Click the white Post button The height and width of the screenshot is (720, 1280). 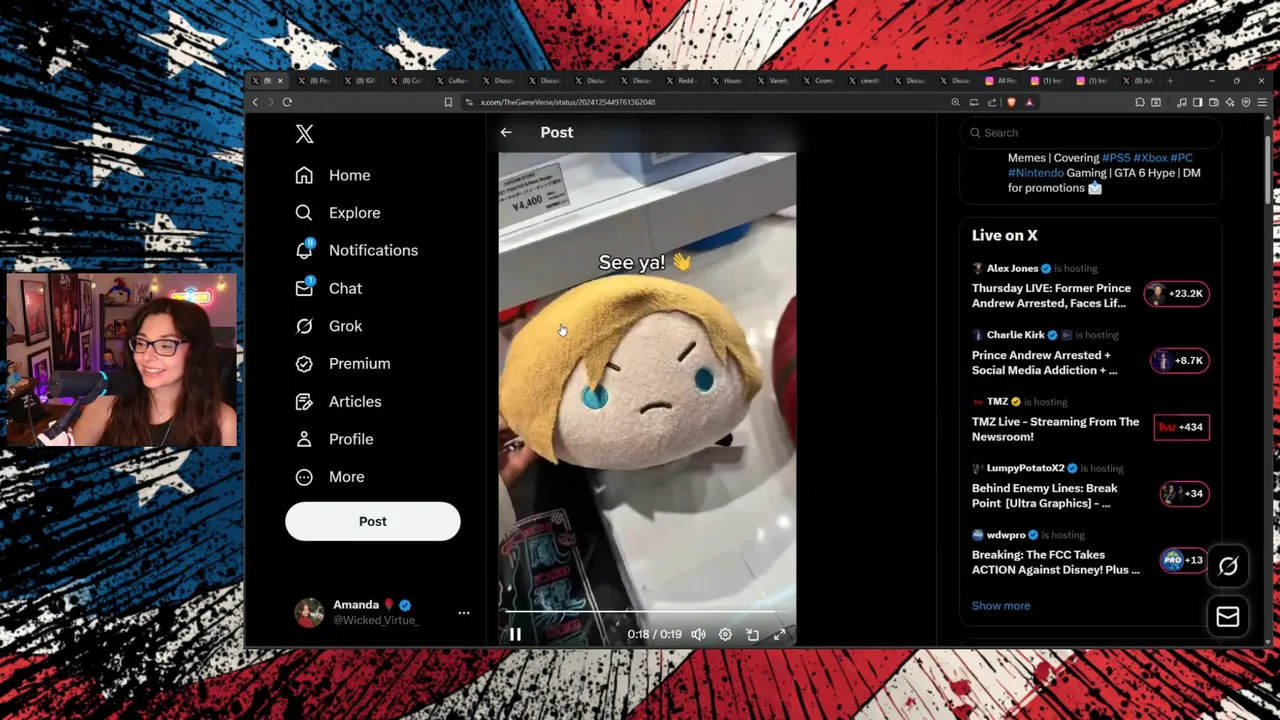pos(372,521)
